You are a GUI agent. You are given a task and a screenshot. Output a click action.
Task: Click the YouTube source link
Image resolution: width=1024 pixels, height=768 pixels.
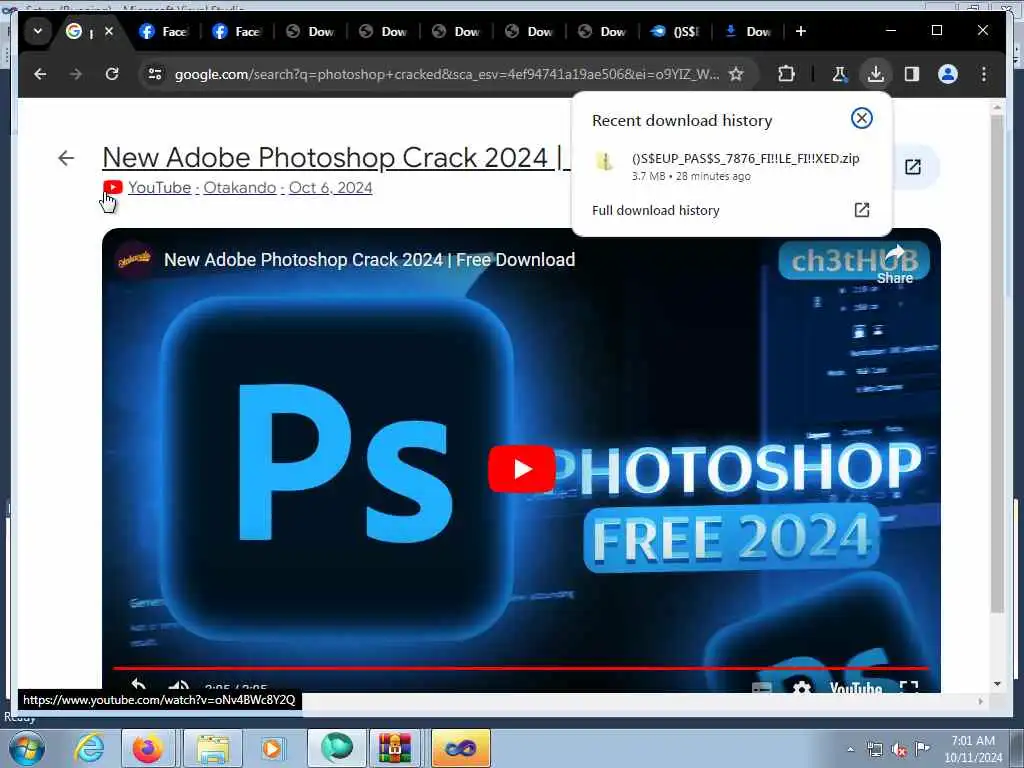pos(159,187)
